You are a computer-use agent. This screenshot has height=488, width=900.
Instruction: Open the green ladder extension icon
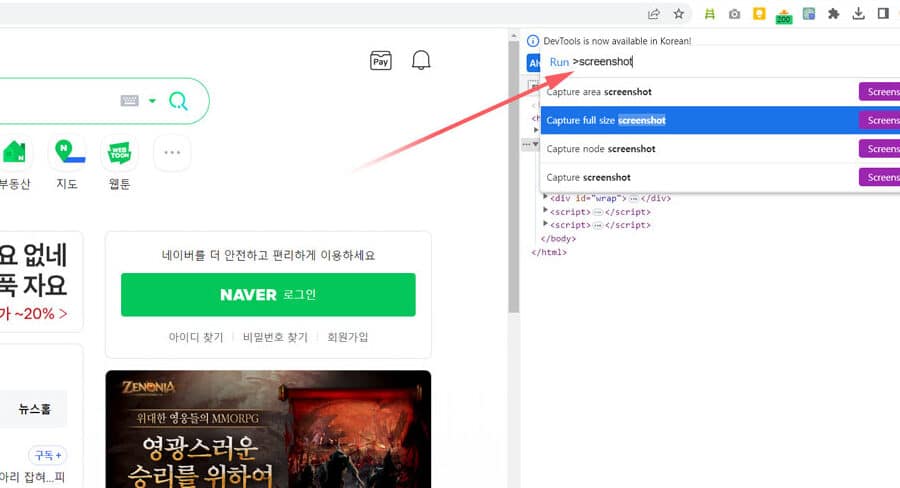(709, 14)
